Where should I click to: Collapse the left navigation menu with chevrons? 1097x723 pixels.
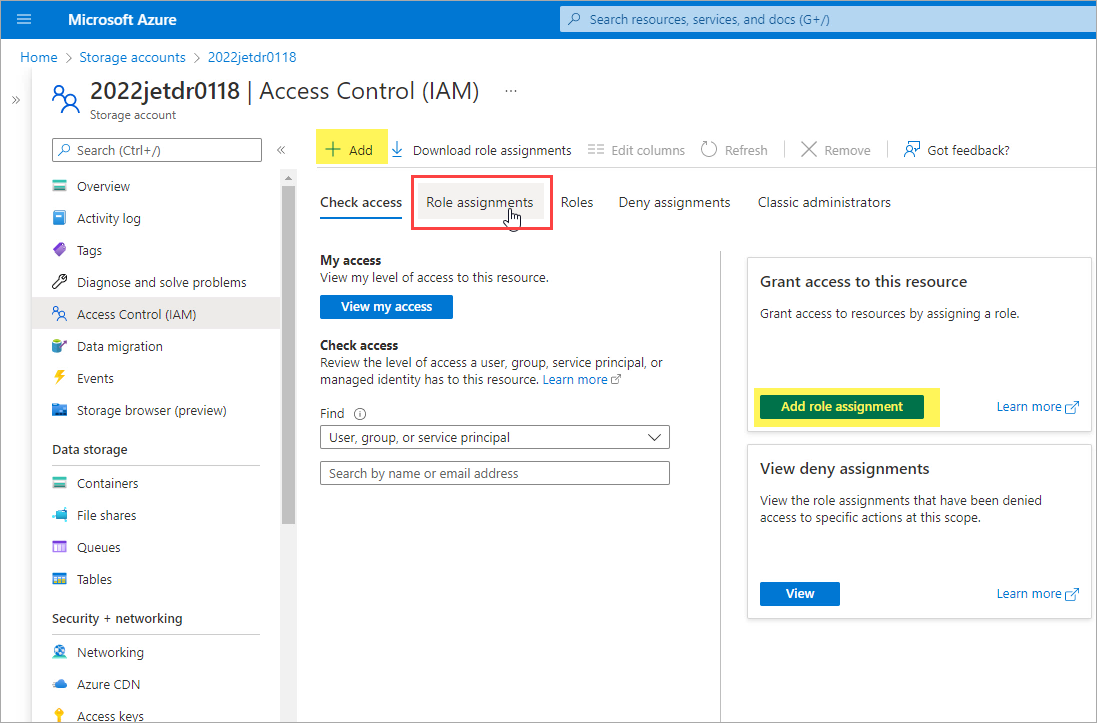(281, 150)
